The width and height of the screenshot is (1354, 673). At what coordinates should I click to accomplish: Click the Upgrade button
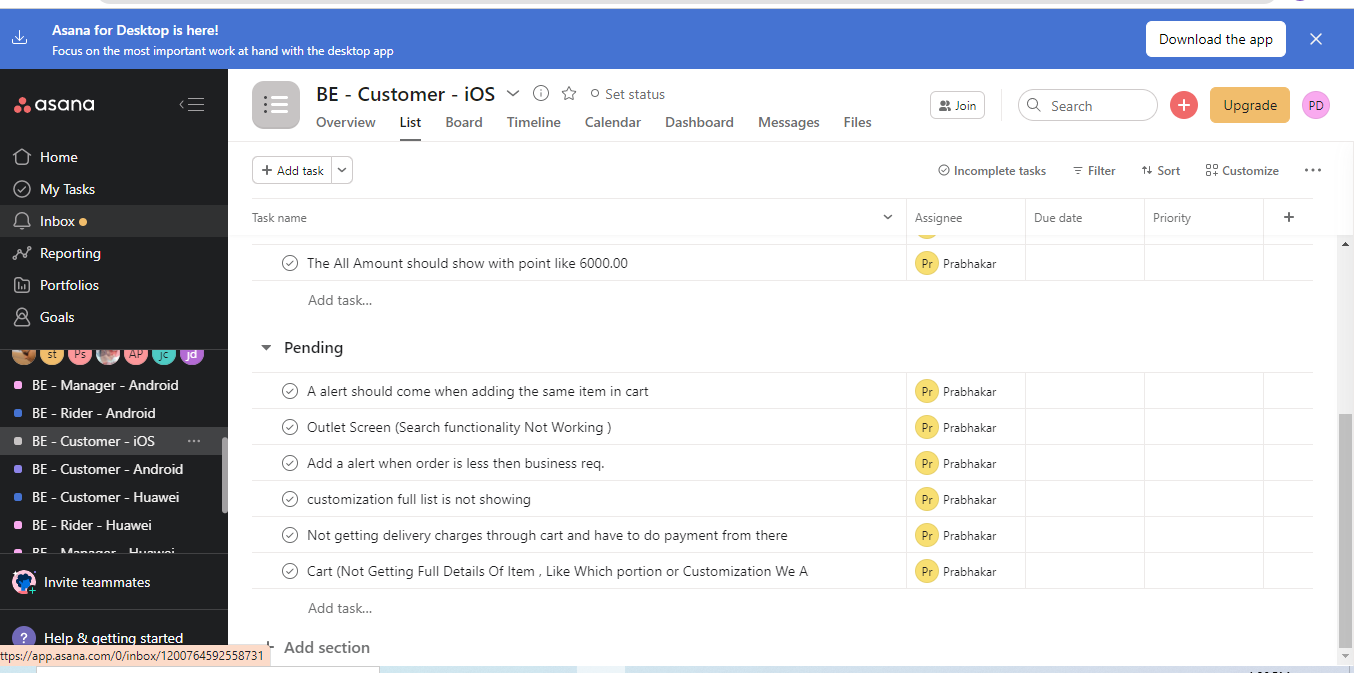tap(1250, 105)
